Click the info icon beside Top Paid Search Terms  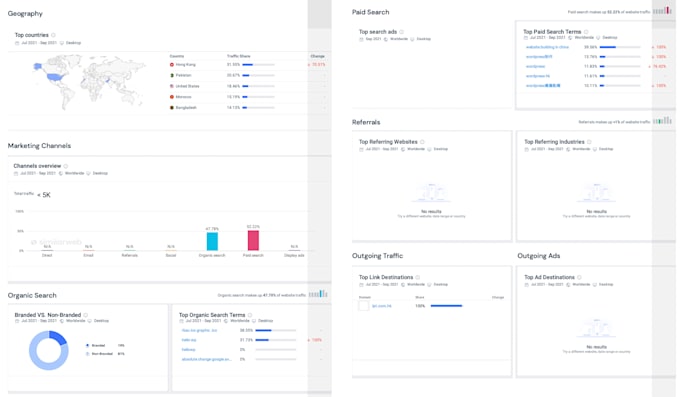(x=586, y=32)
